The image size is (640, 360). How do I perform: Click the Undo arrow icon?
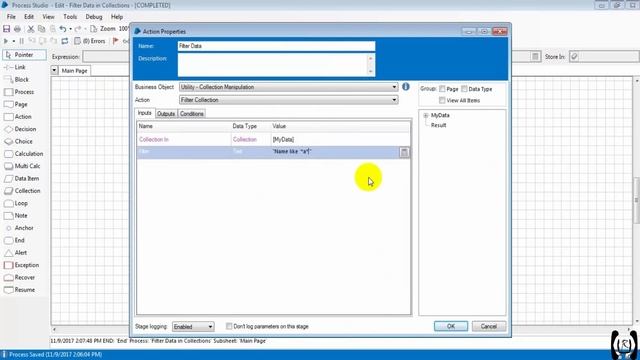point(62,29)
